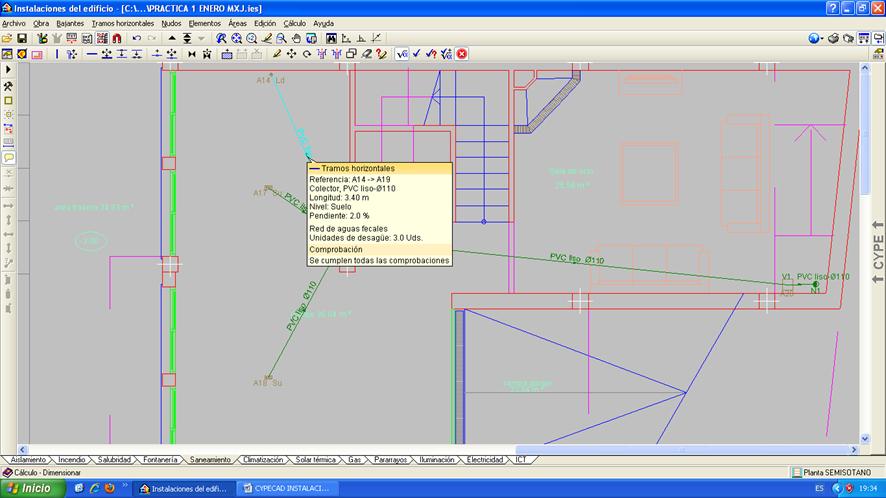
Task: Switch to the Fontanería tab
Action: 160,460
